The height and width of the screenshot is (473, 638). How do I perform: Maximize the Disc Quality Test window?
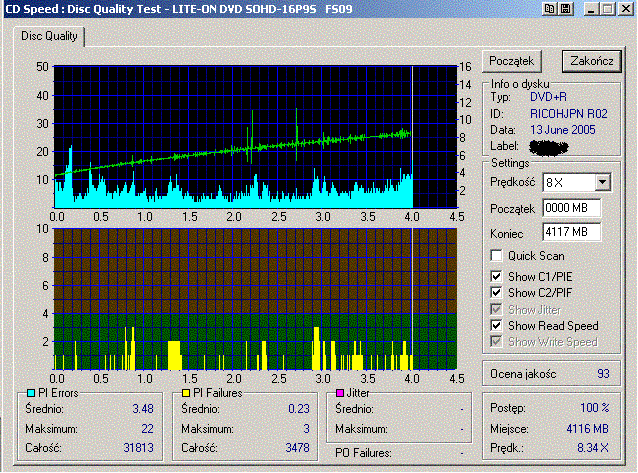pyautogui.click(x=608, y=9)
